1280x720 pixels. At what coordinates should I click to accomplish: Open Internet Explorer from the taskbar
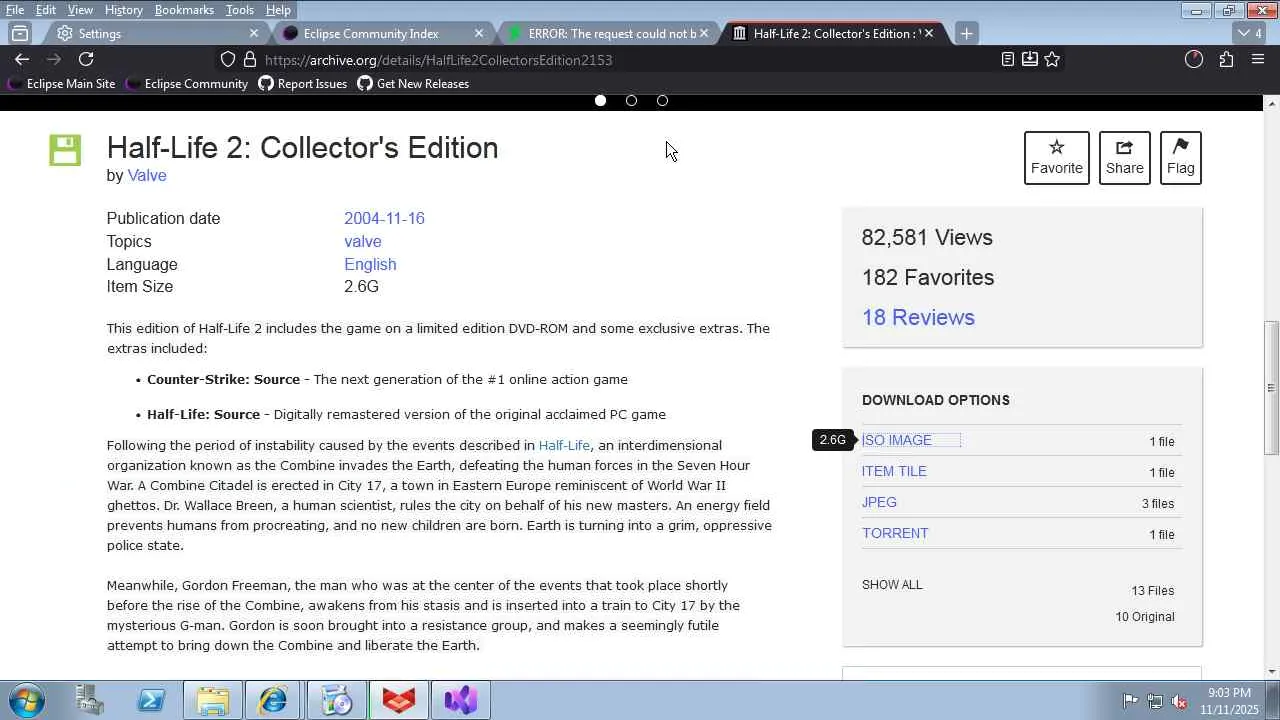click(273, 701)
